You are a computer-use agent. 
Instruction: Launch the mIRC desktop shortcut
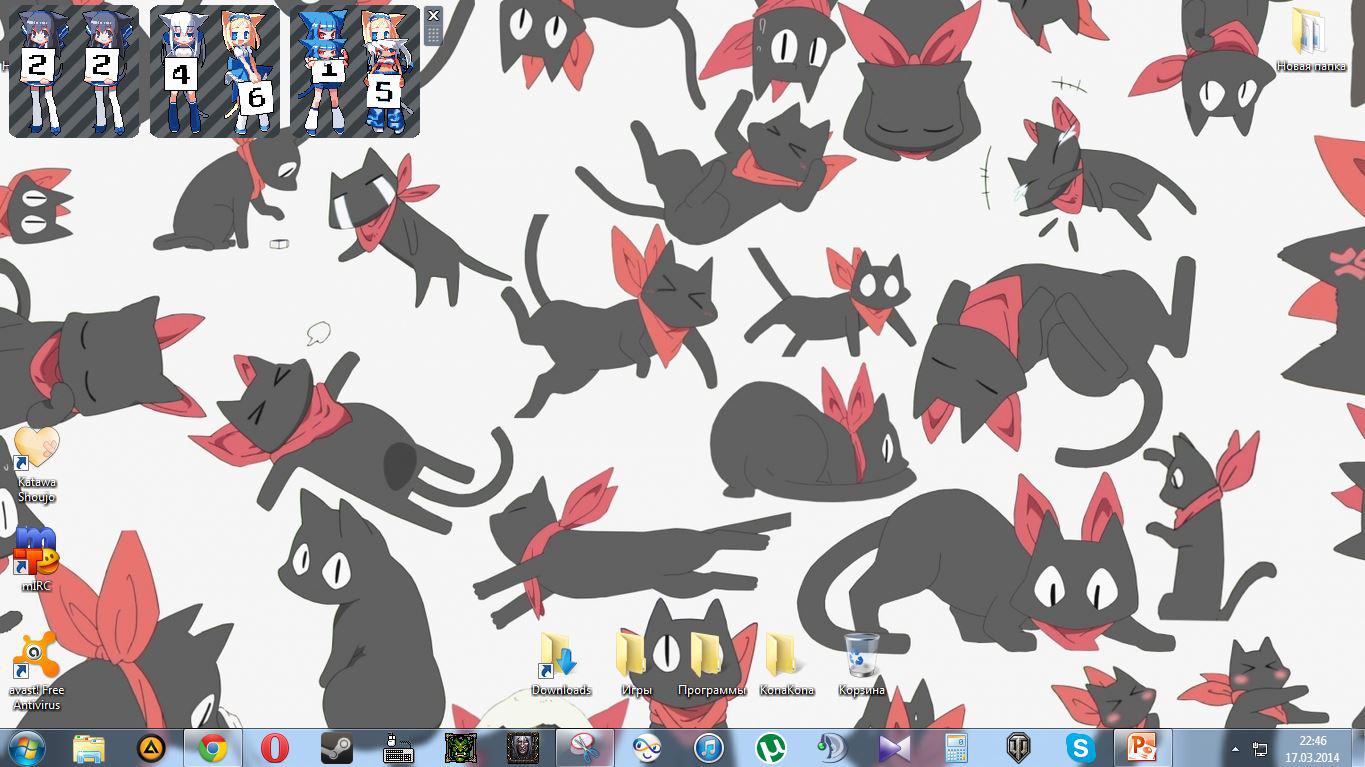(x=36, y=558)
